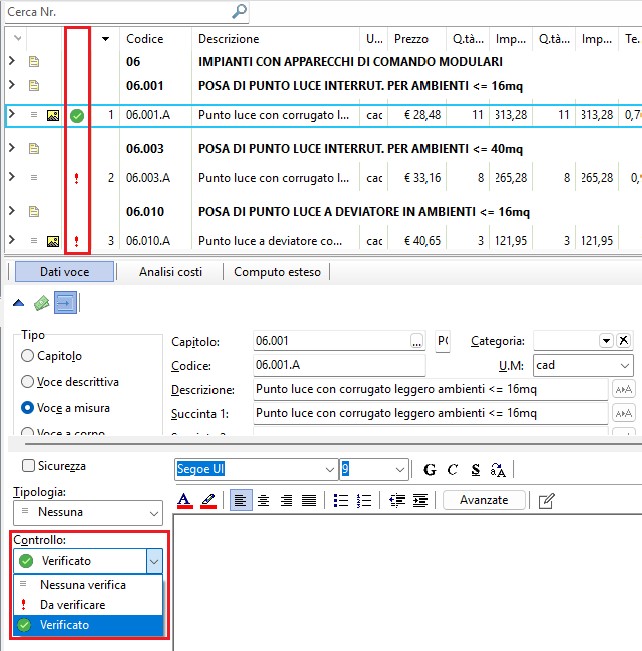Image resolution: width=642 pixels, height=651 pixels.
Task: Select the Voce descrittiva radio button
Action: 27,382
